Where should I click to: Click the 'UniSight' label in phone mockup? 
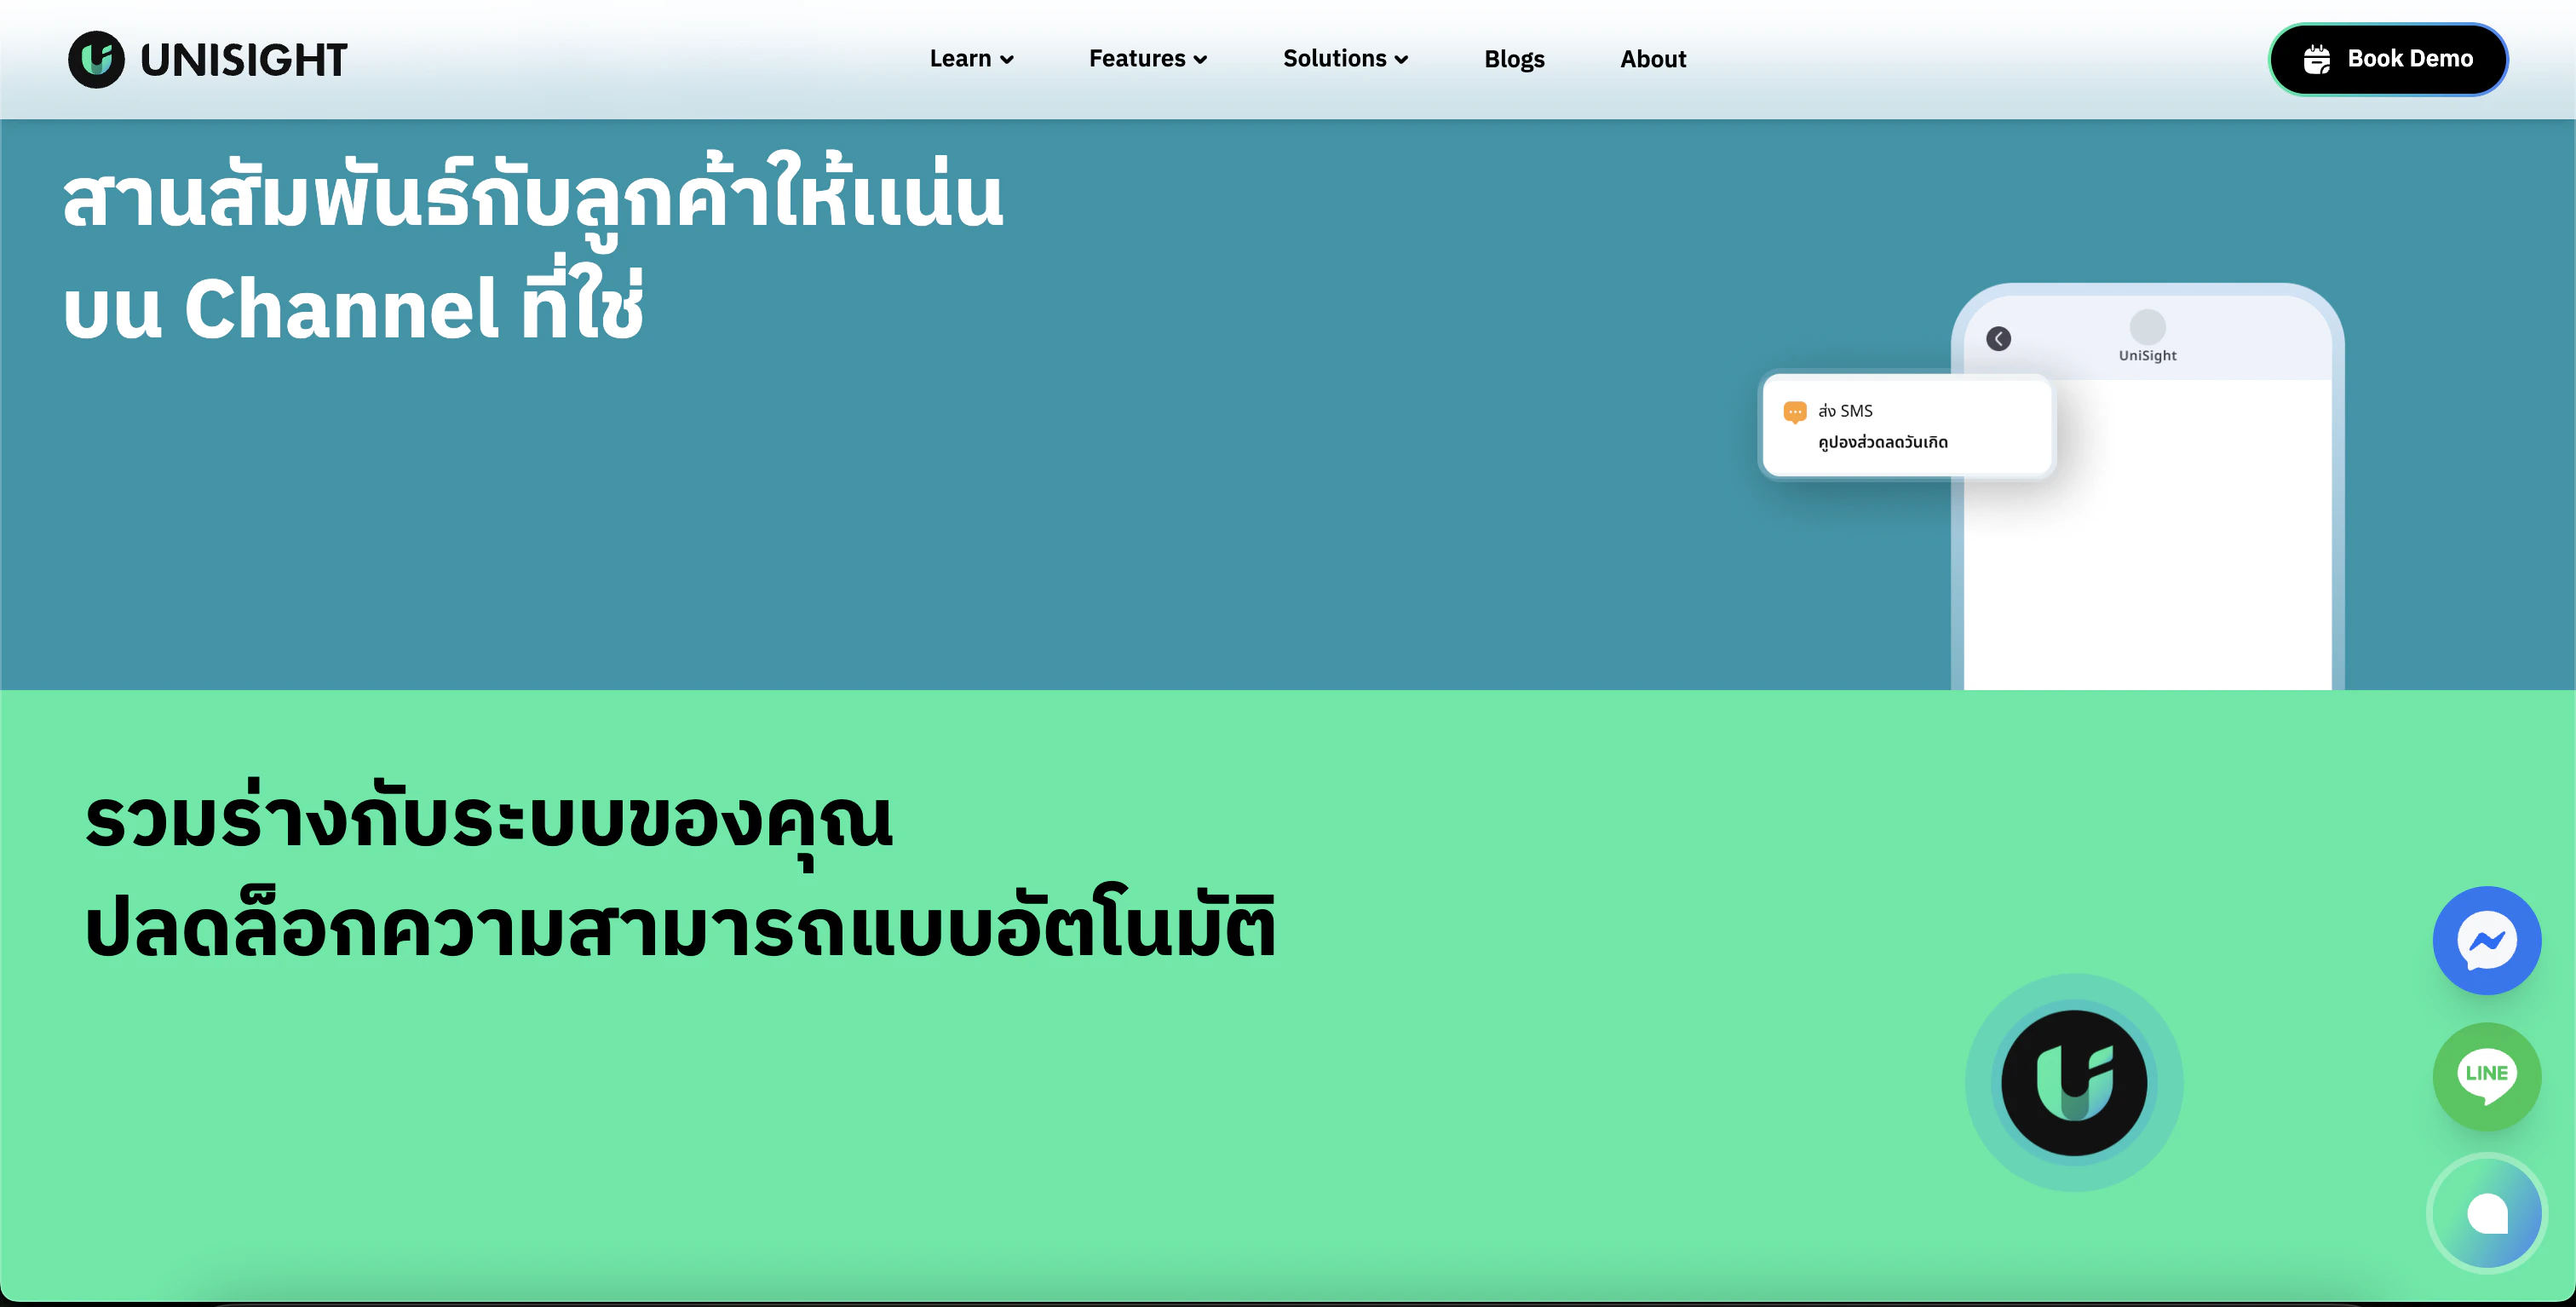[x=2147, y=356]
